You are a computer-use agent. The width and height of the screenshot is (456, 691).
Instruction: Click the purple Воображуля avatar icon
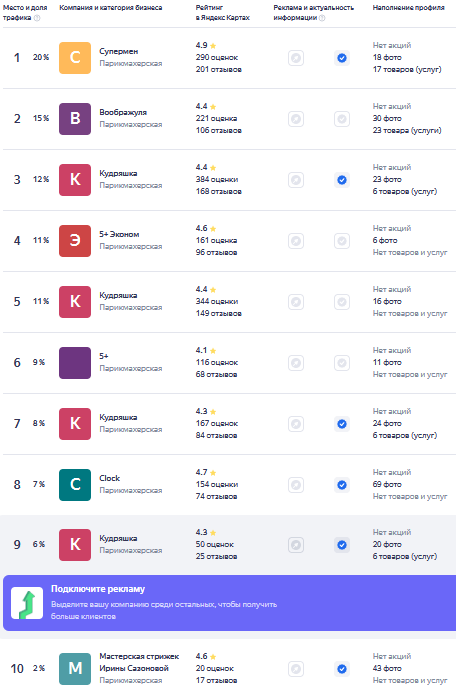tap(75, 119)
